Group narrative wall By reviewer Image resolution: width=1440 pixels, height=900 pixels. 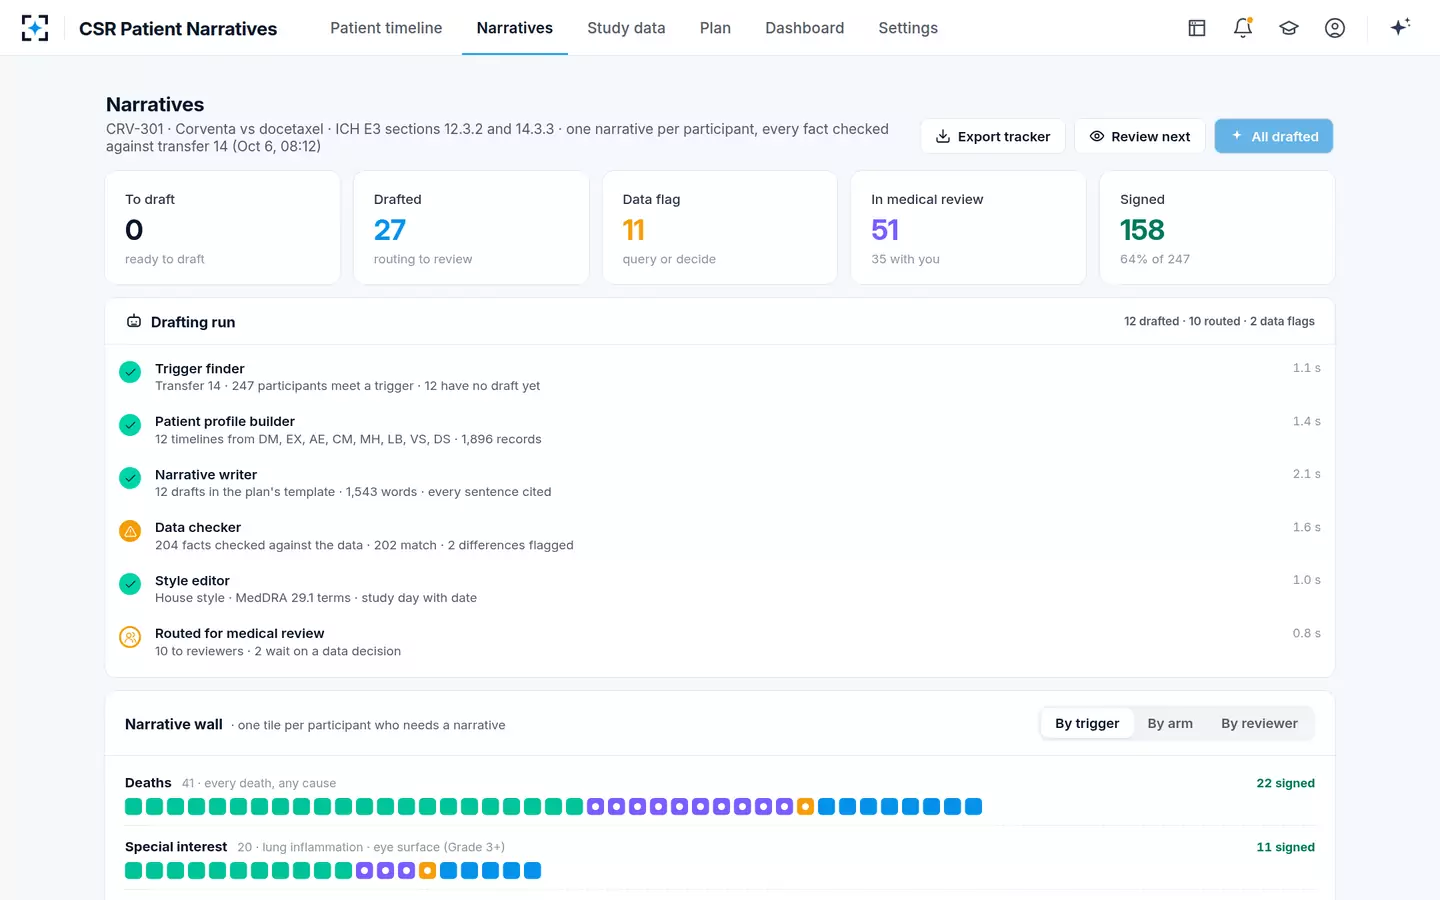(x=1259, y=723)
